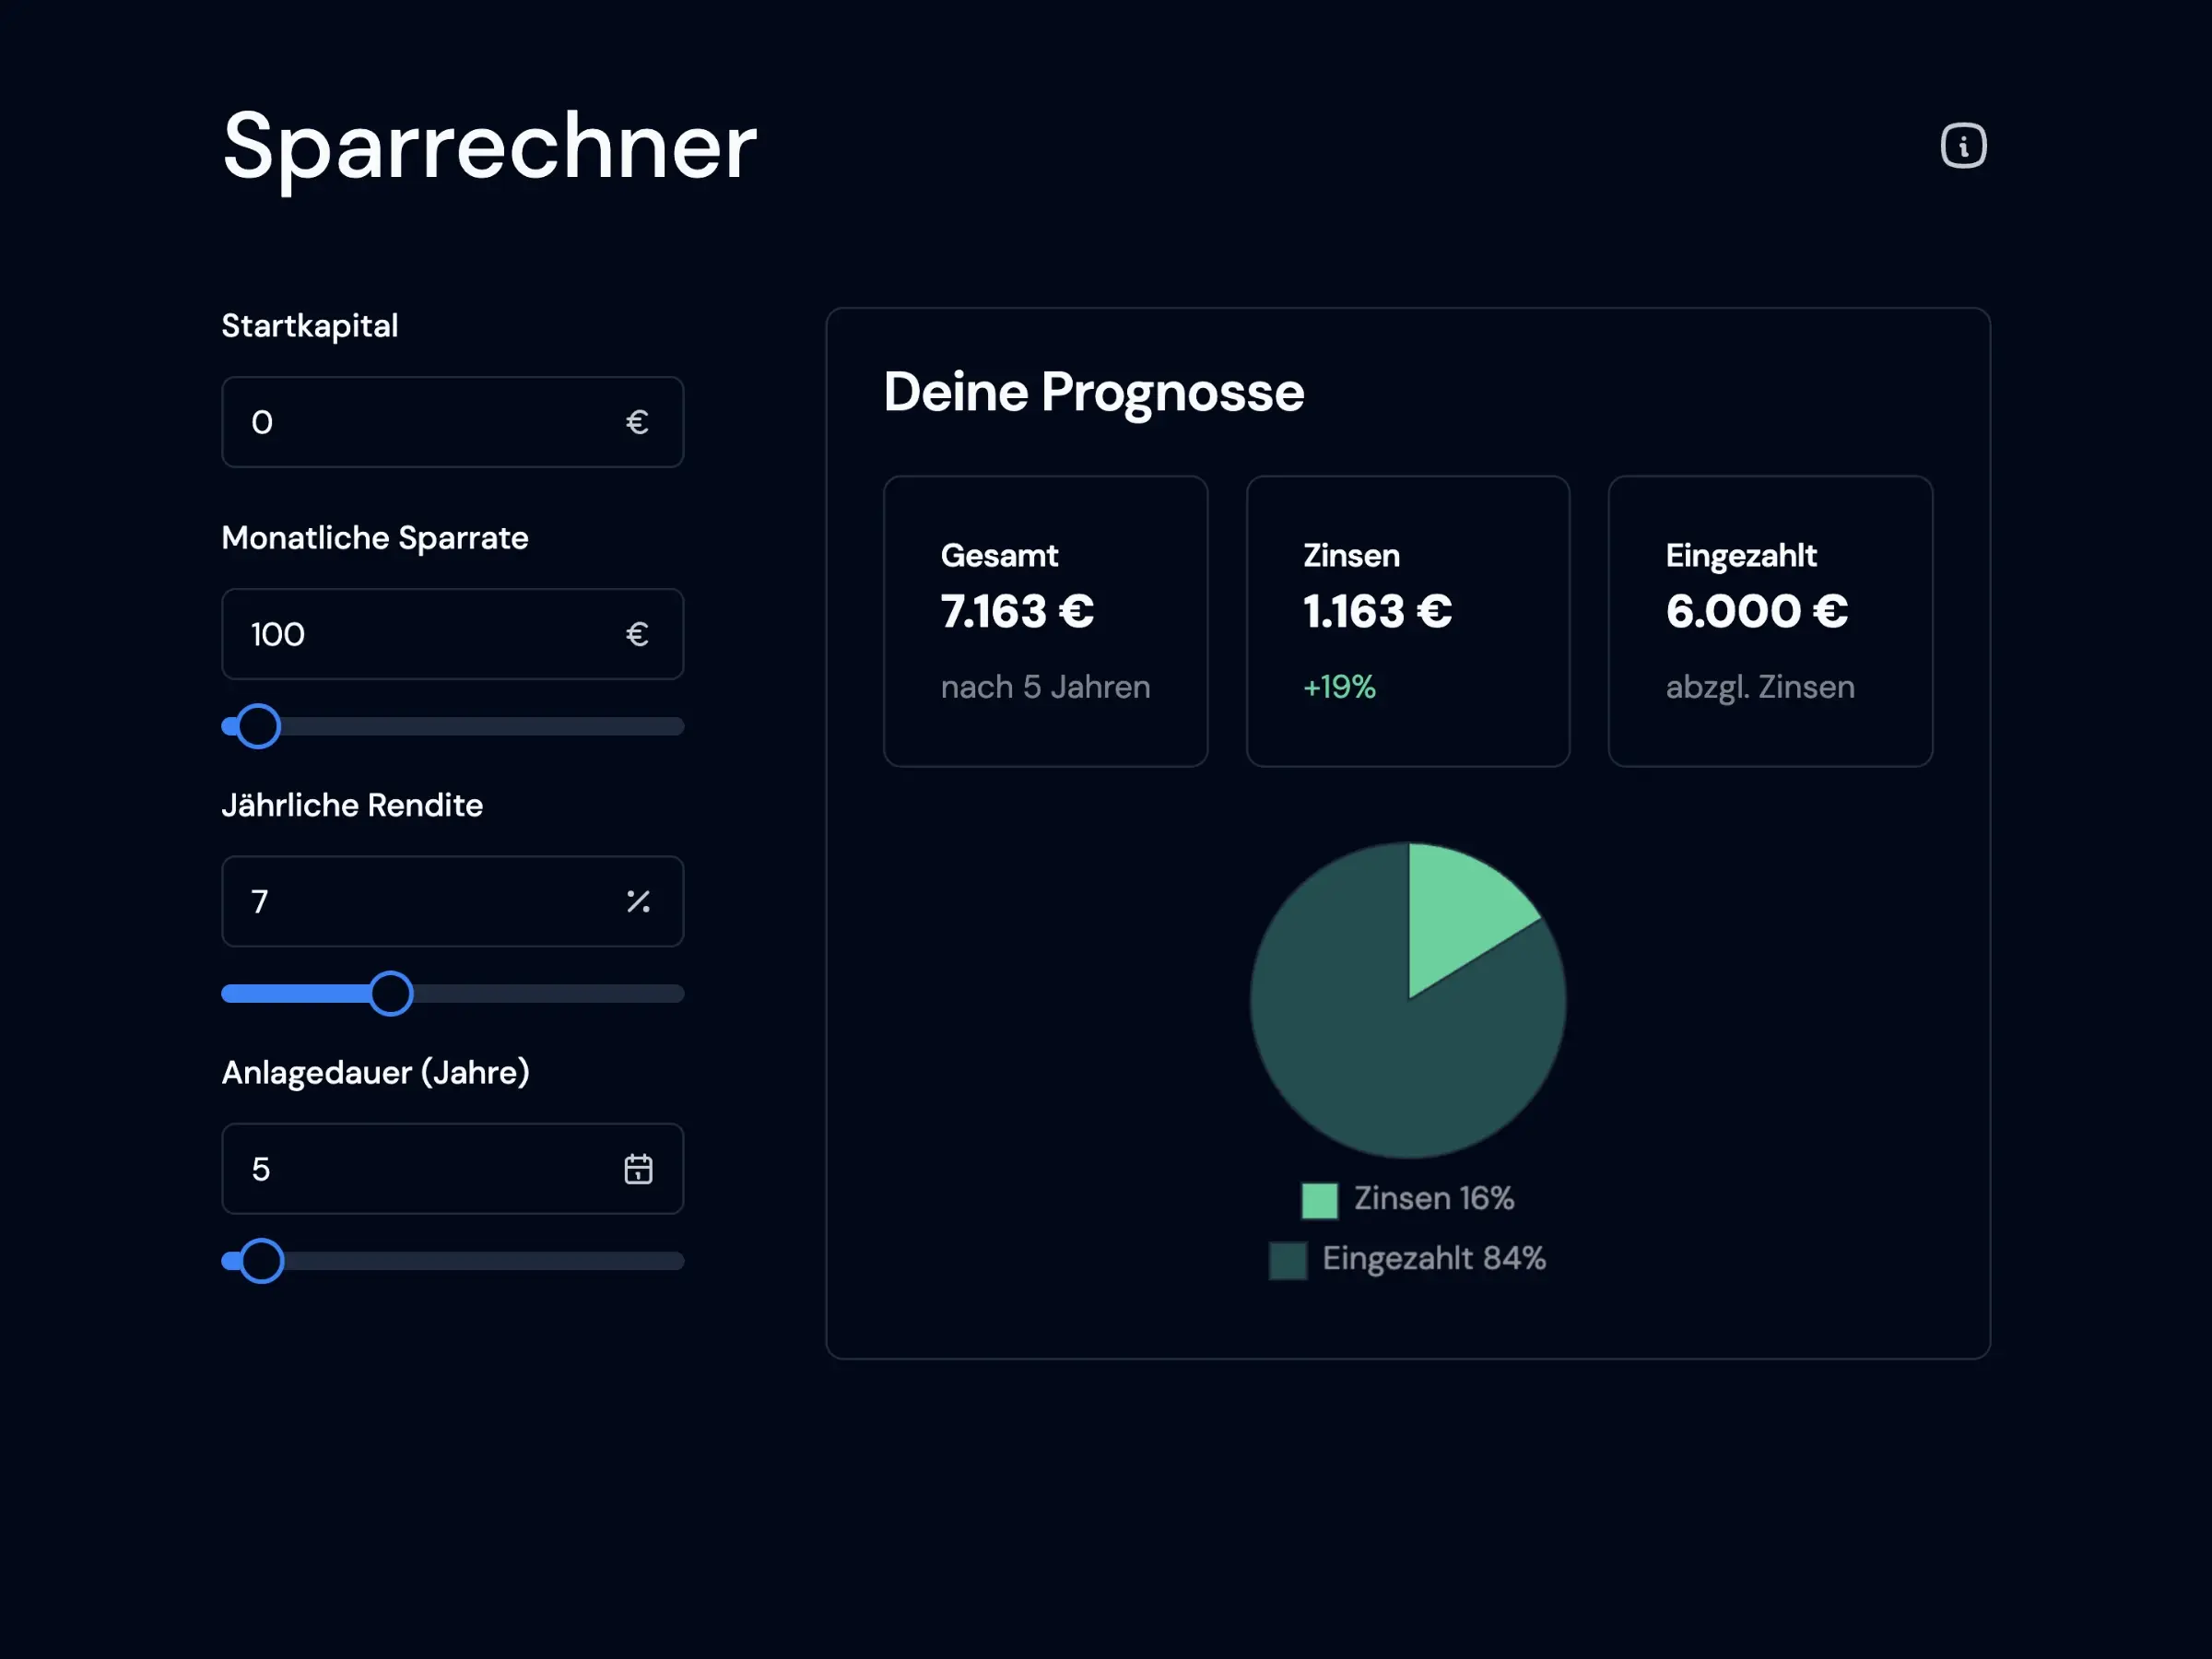Open the info icon in header
Viewport: 2212px width, 1659px height.
1963,146
